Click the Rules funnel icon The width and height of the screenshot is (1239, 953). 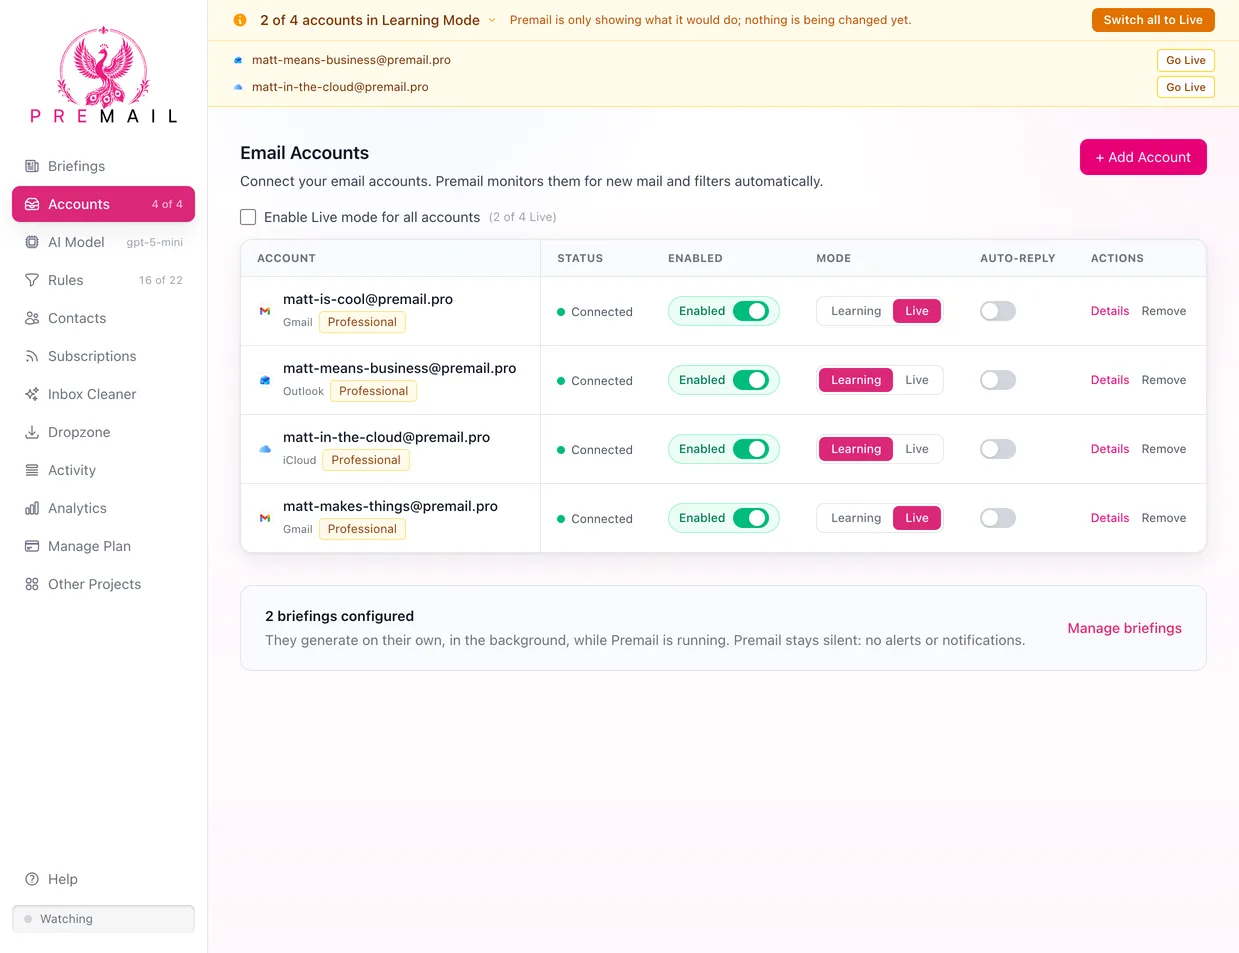[32, 280]
